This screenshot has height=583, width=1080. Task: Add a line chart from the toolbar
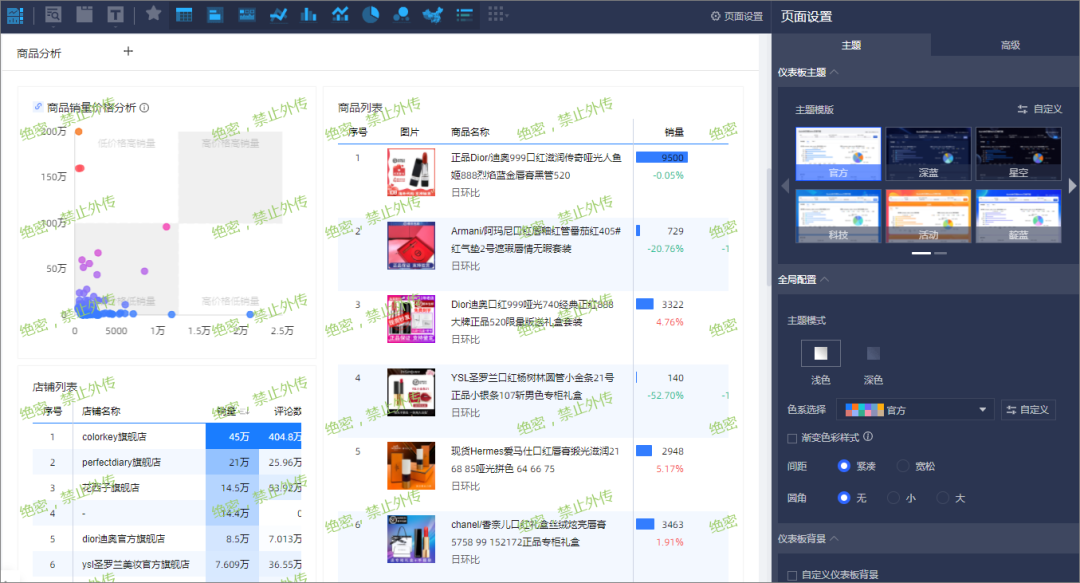point(278,14)
